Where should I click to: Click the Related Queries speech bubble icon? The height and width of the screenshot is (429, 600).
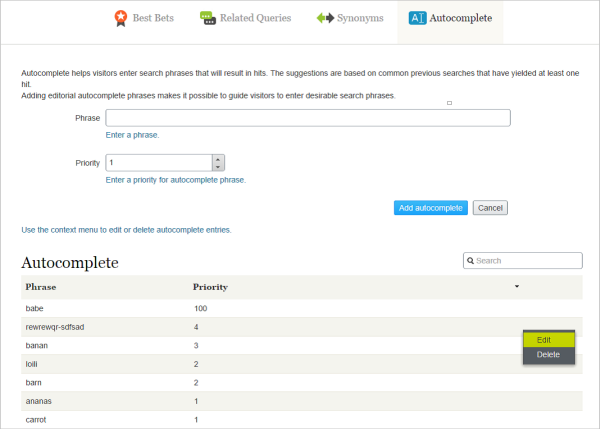(x=207, y=18)
